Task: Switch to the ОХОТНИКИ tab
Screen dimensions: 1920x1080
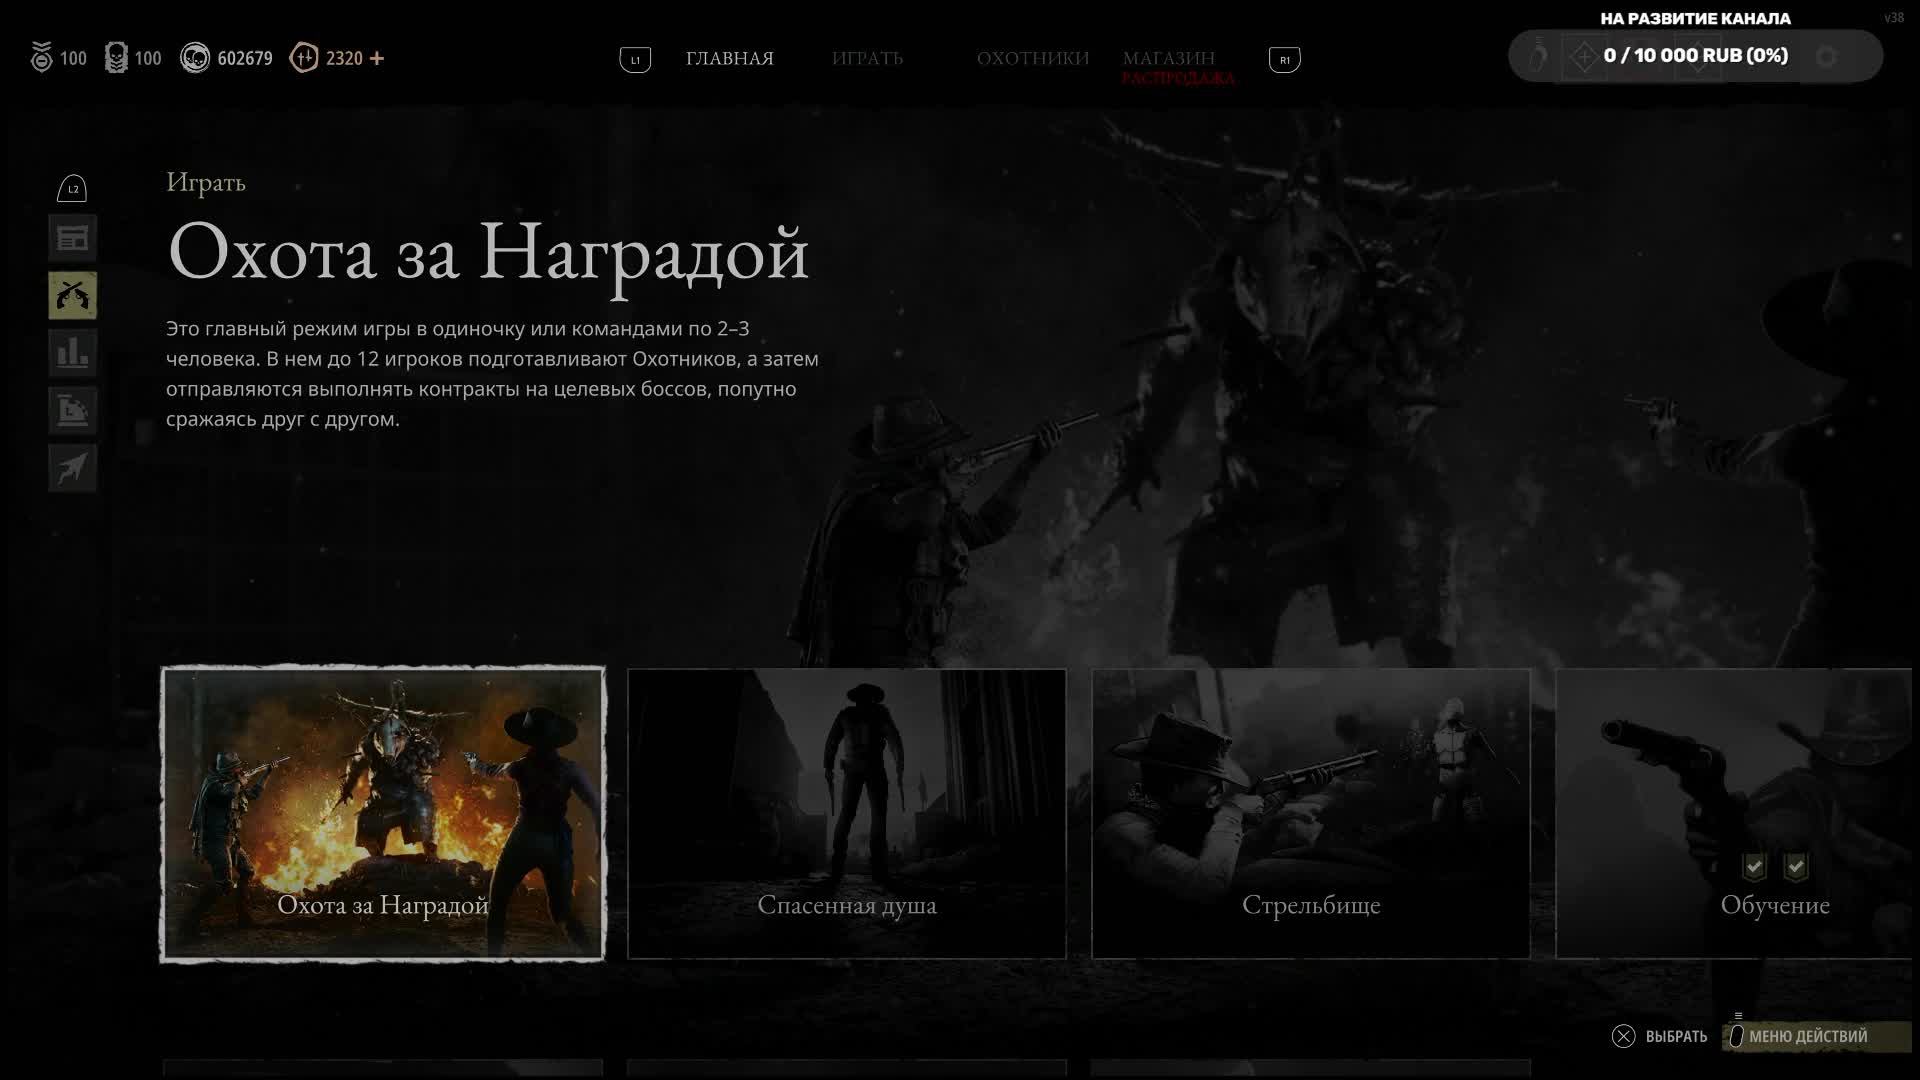Action: pos(1031,59)
